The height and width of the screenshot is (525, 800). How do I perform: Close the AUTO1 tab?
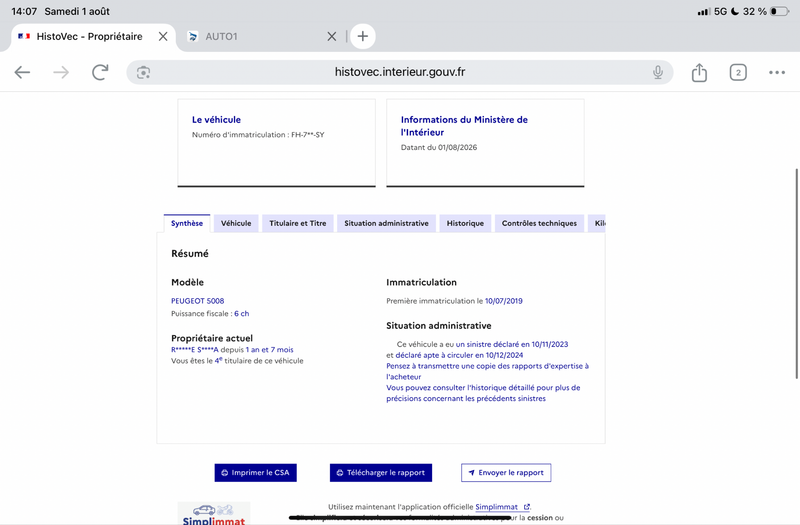coord(332,36)
